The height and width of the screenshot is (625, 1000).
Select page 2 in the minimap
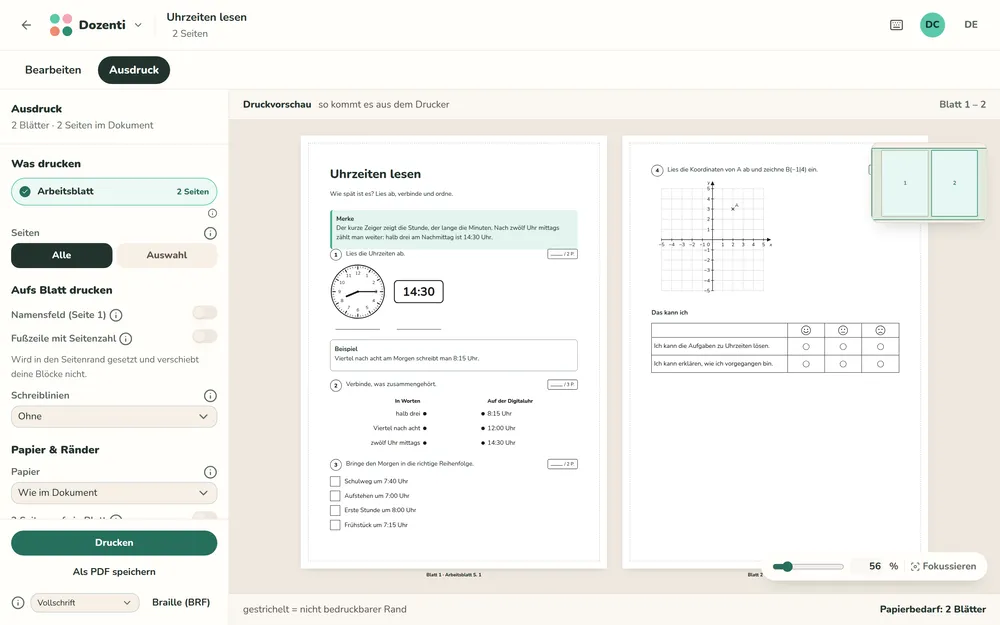(954, 183)
